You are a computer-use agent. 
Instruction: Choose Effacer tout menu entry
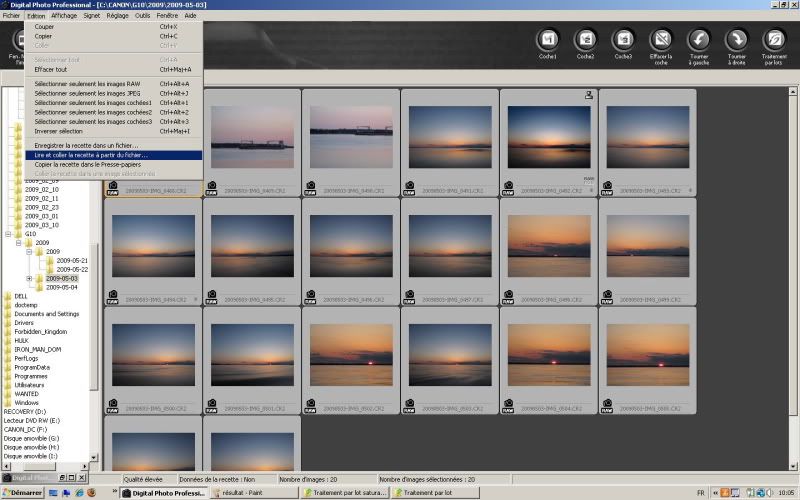click(114, 69)
